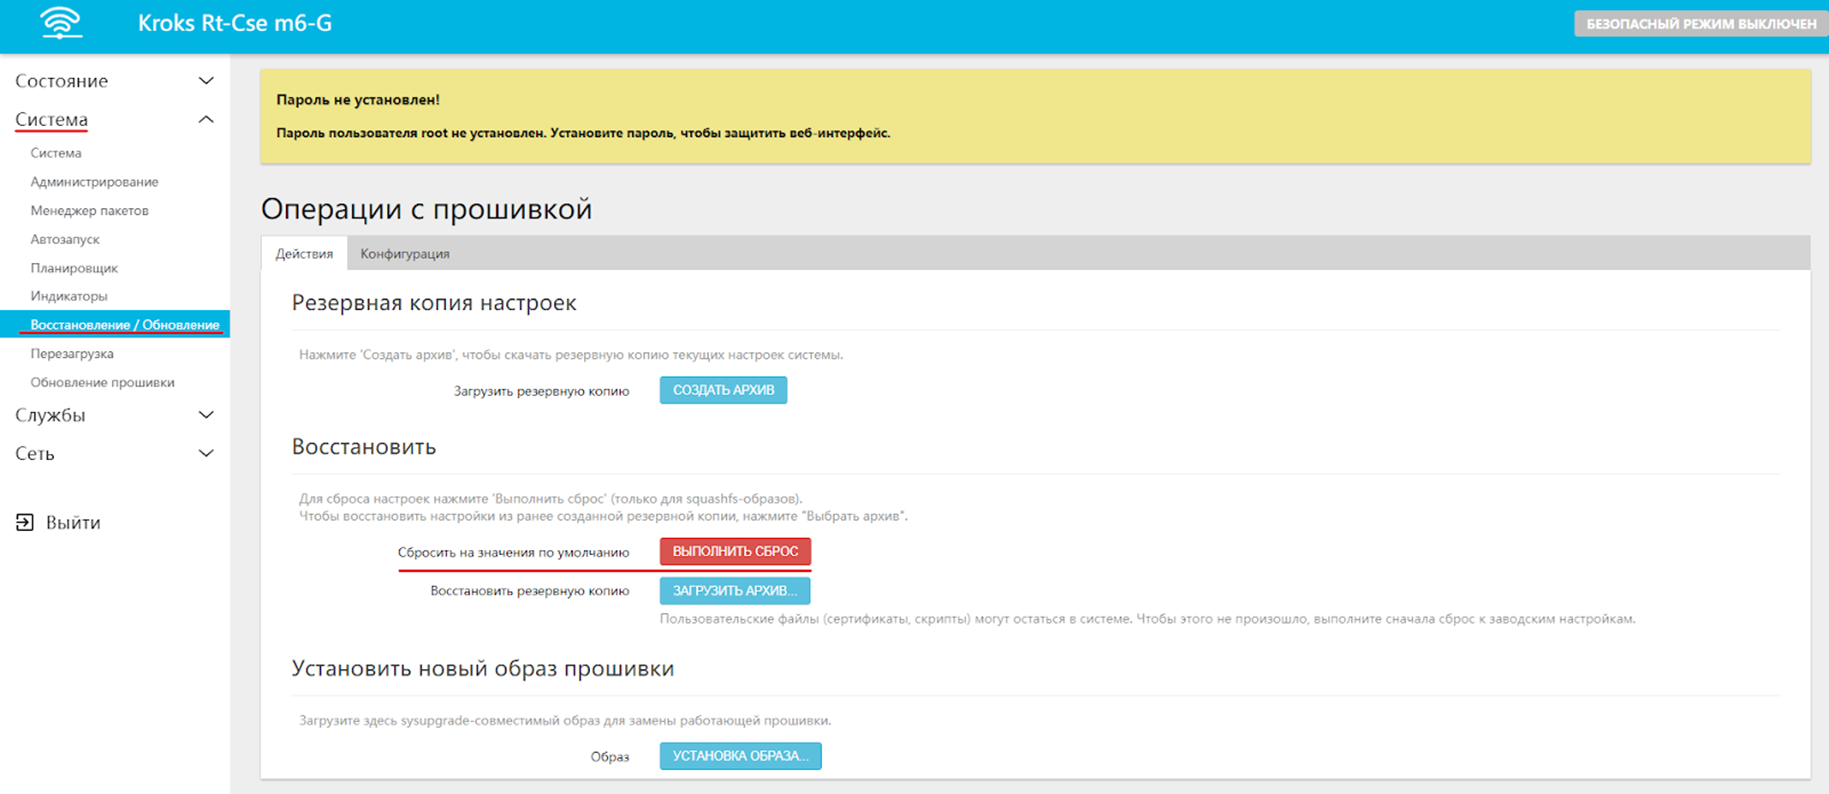The height and width of the screenshot is (794, 1829).
Task: Click the logout icon beside Выйти
Action: (25, 522)
